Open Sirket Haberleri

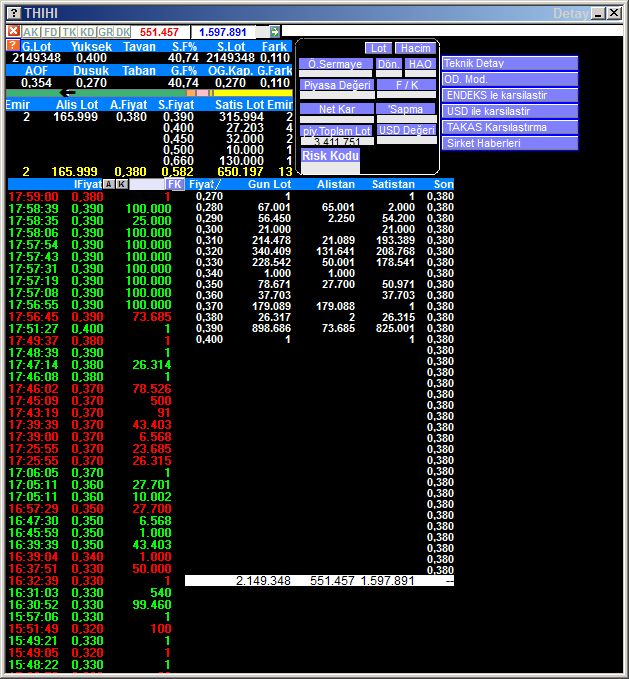click(510, 143)
